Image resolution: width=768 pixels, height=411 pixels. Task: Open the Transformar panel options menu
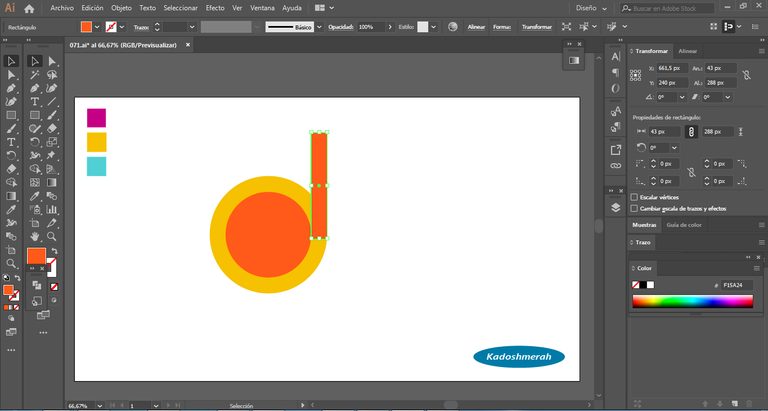(762, 51)
